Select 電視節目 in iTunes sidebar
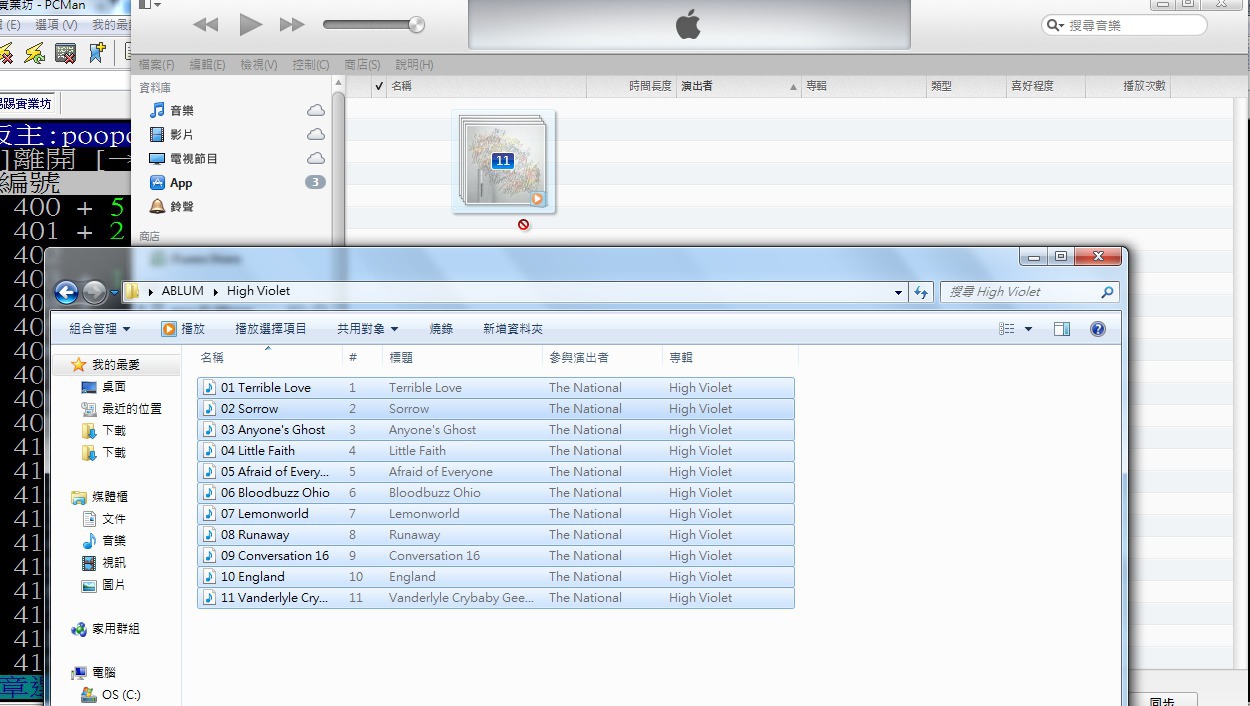1250x706 pixels. pos(194,158)
